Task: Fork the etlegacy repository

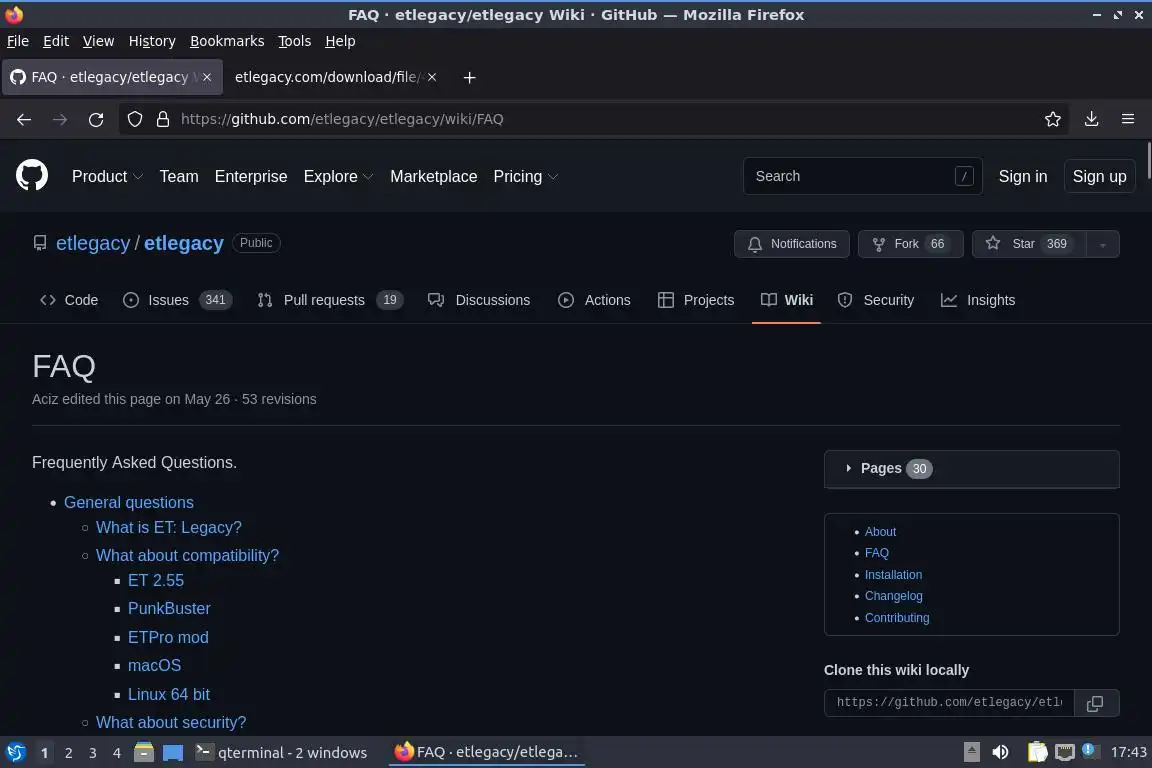Action: point(910,244)
